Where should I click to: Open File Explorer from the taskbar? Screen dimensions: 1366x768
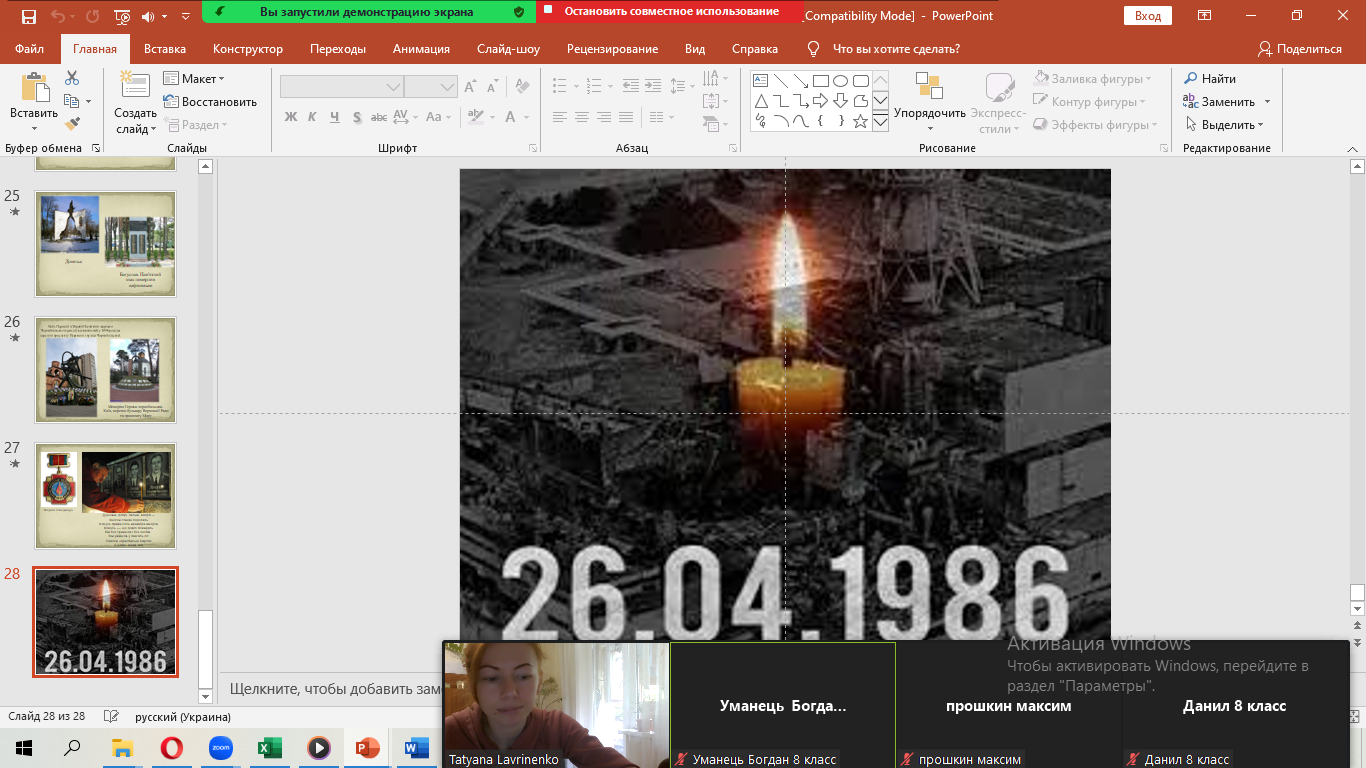coord(122,747)
